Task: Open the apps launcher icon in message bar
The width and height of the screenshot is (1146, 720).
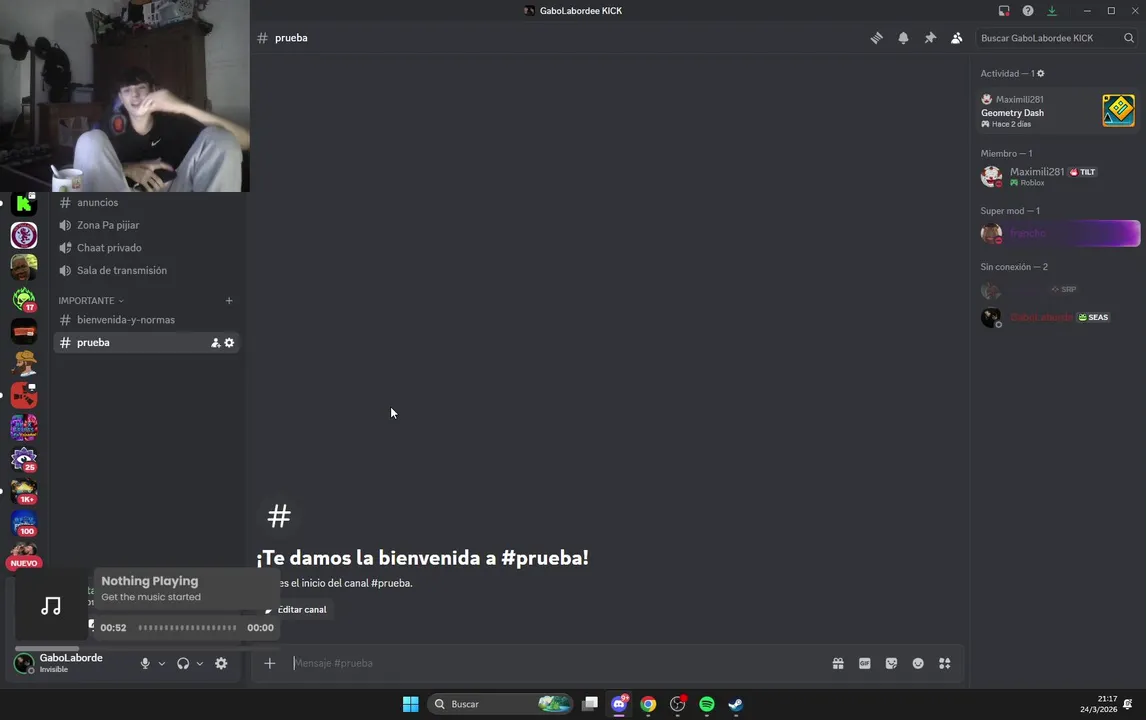Action: click(944, 664)
